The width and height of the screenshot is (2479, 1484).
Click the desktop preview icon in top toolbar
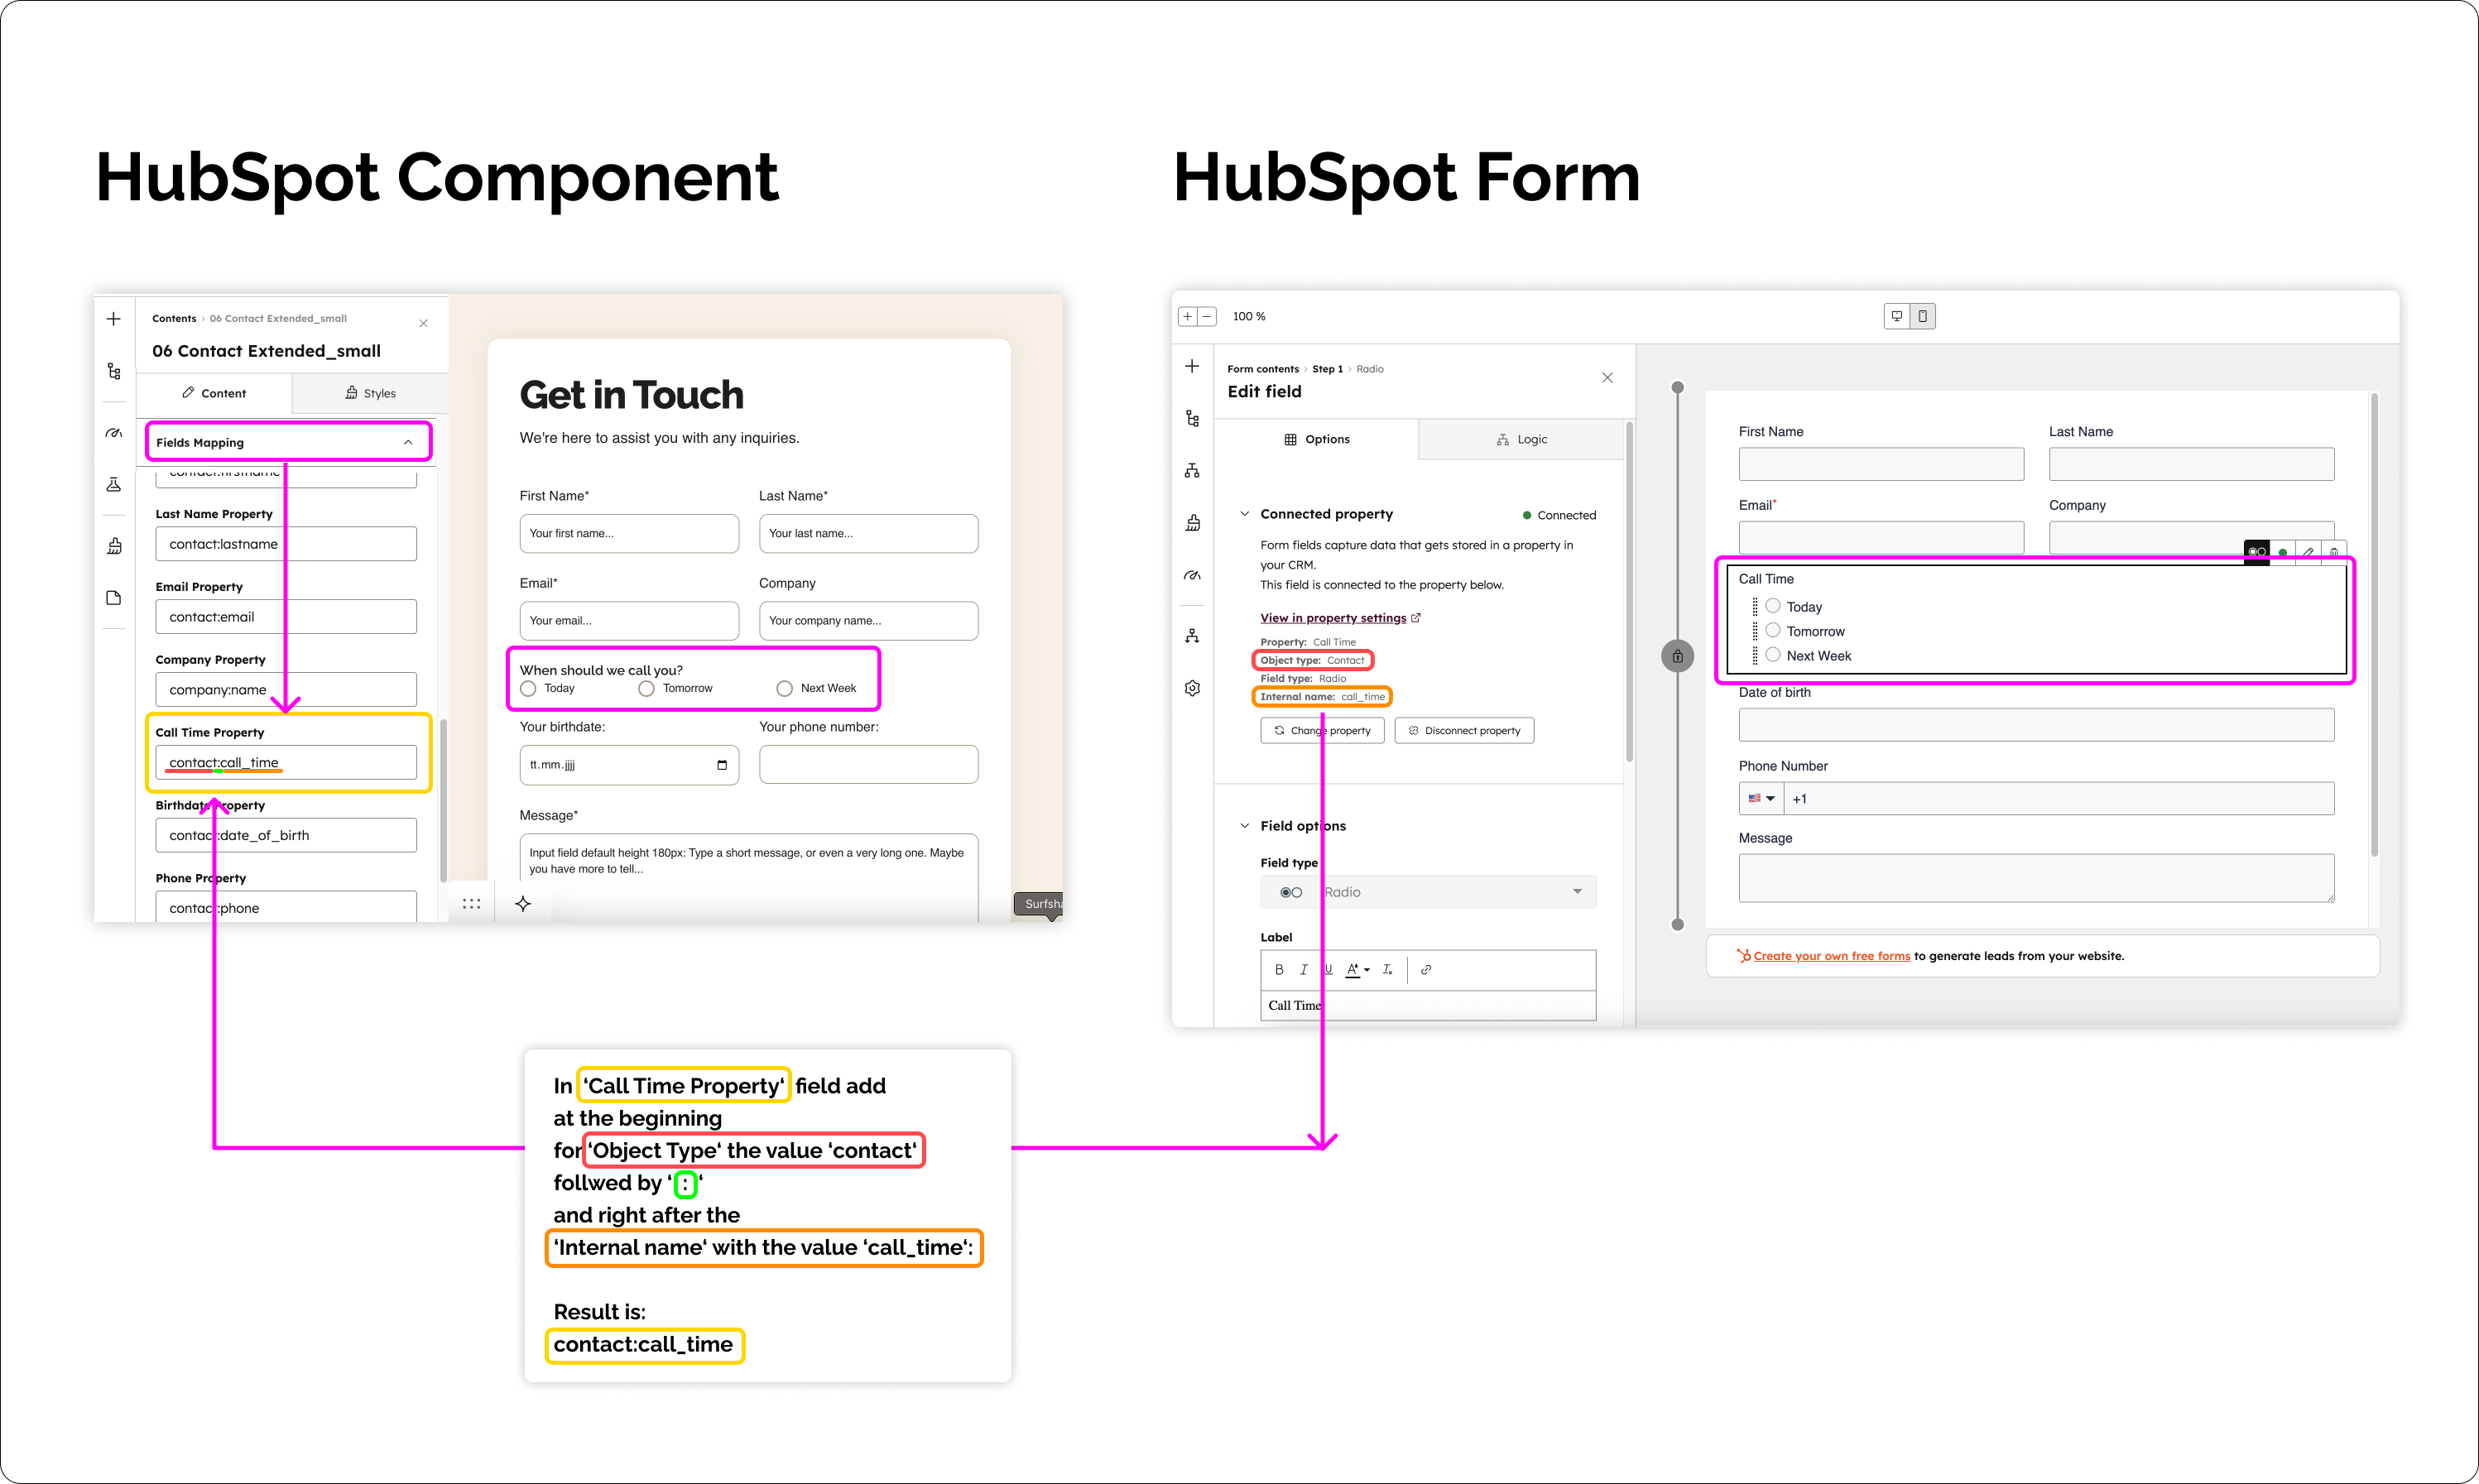[1896, 316]
